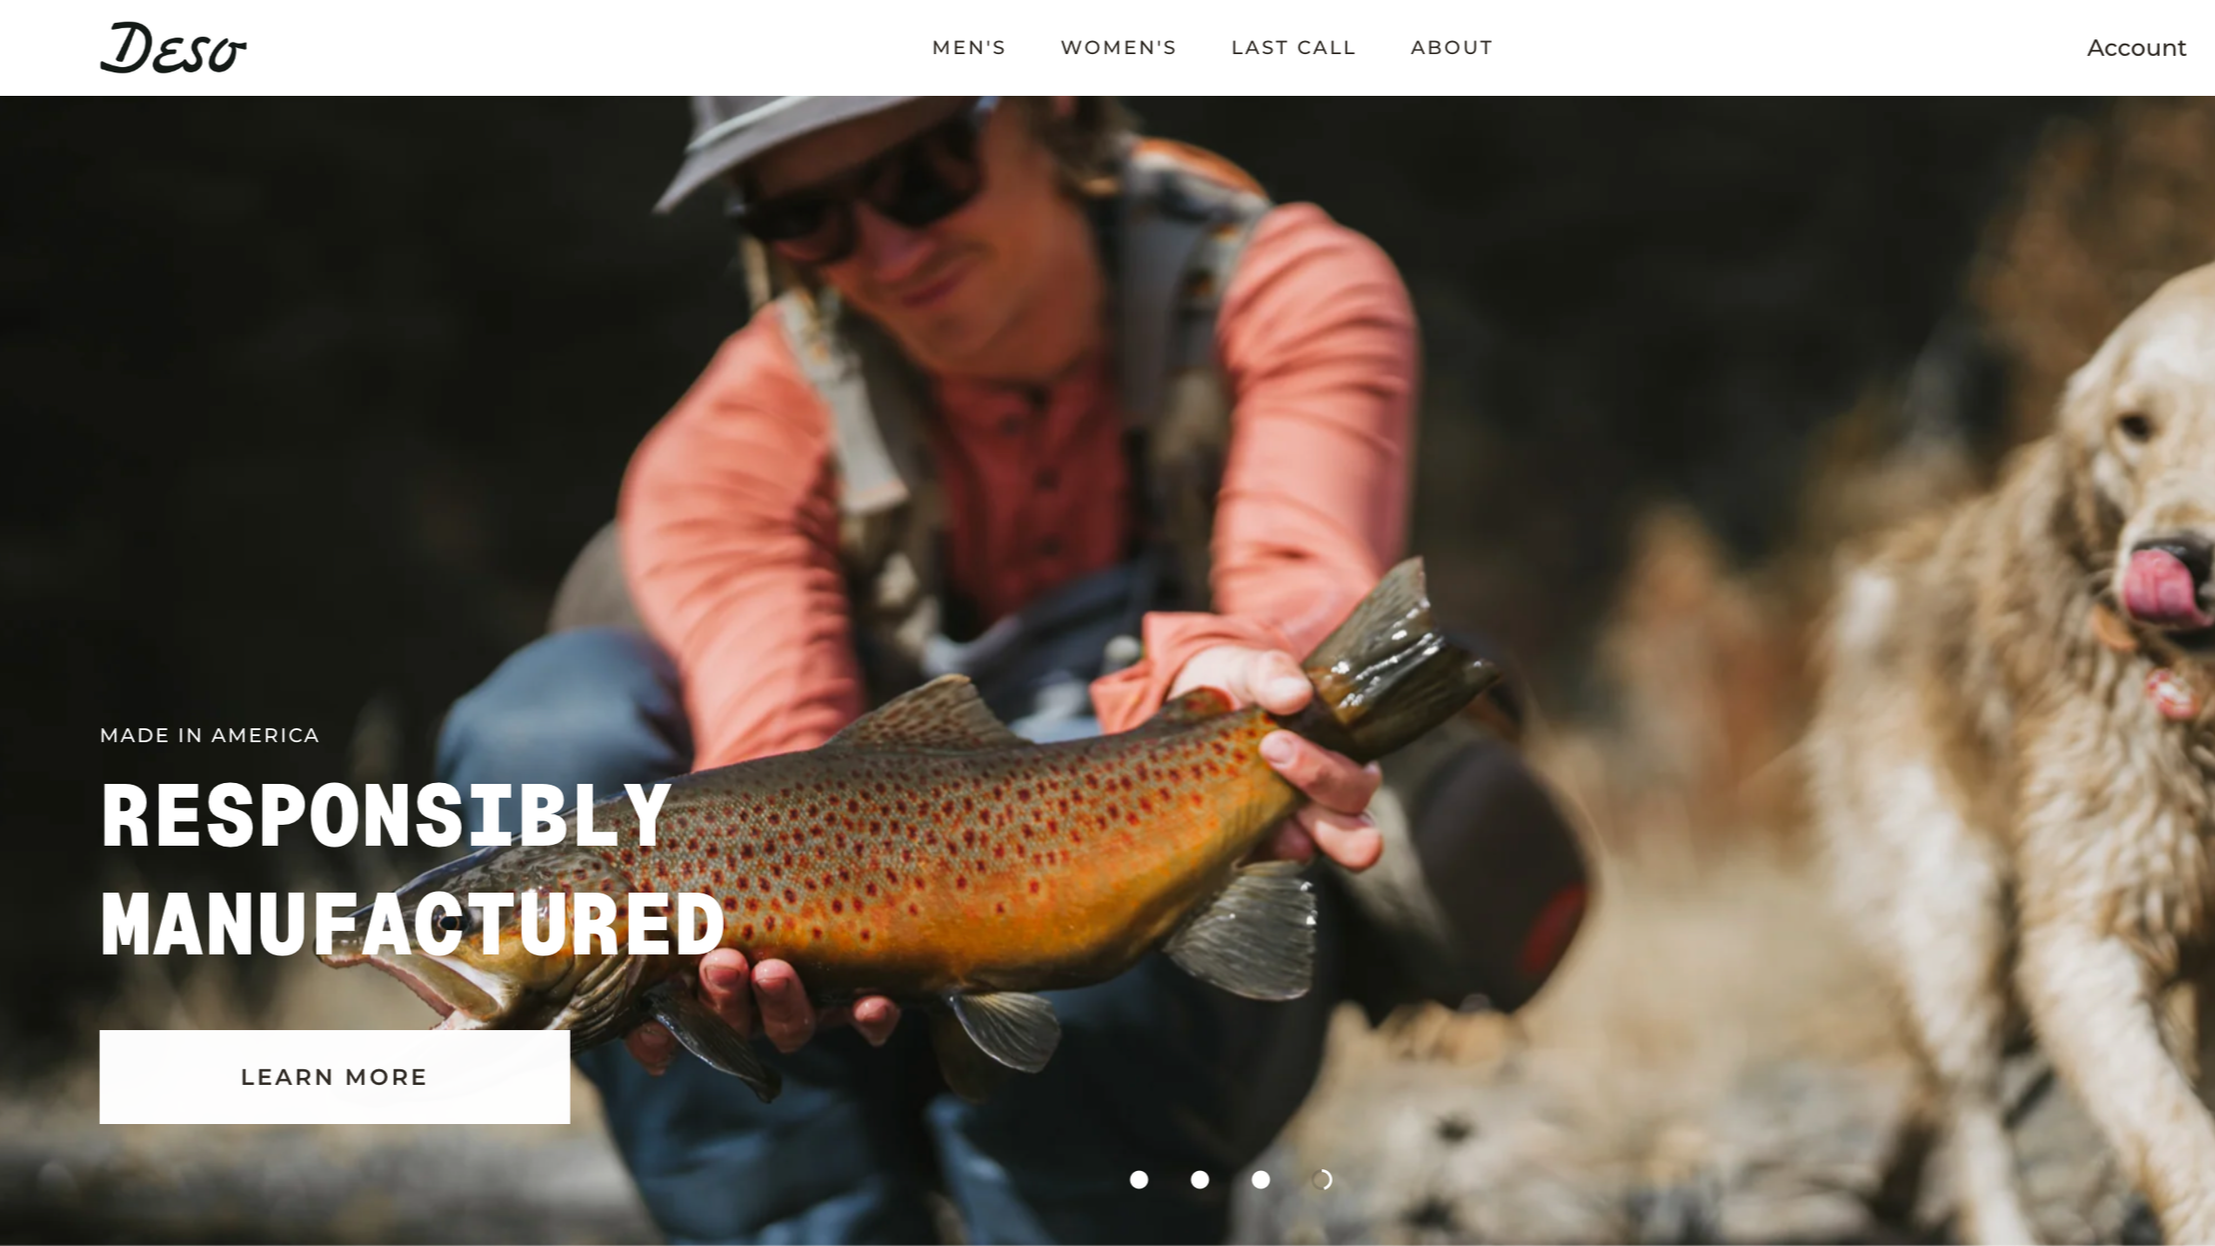Go to the LAST CALL section
2215x1246 pixels.
coord(1293,47)
